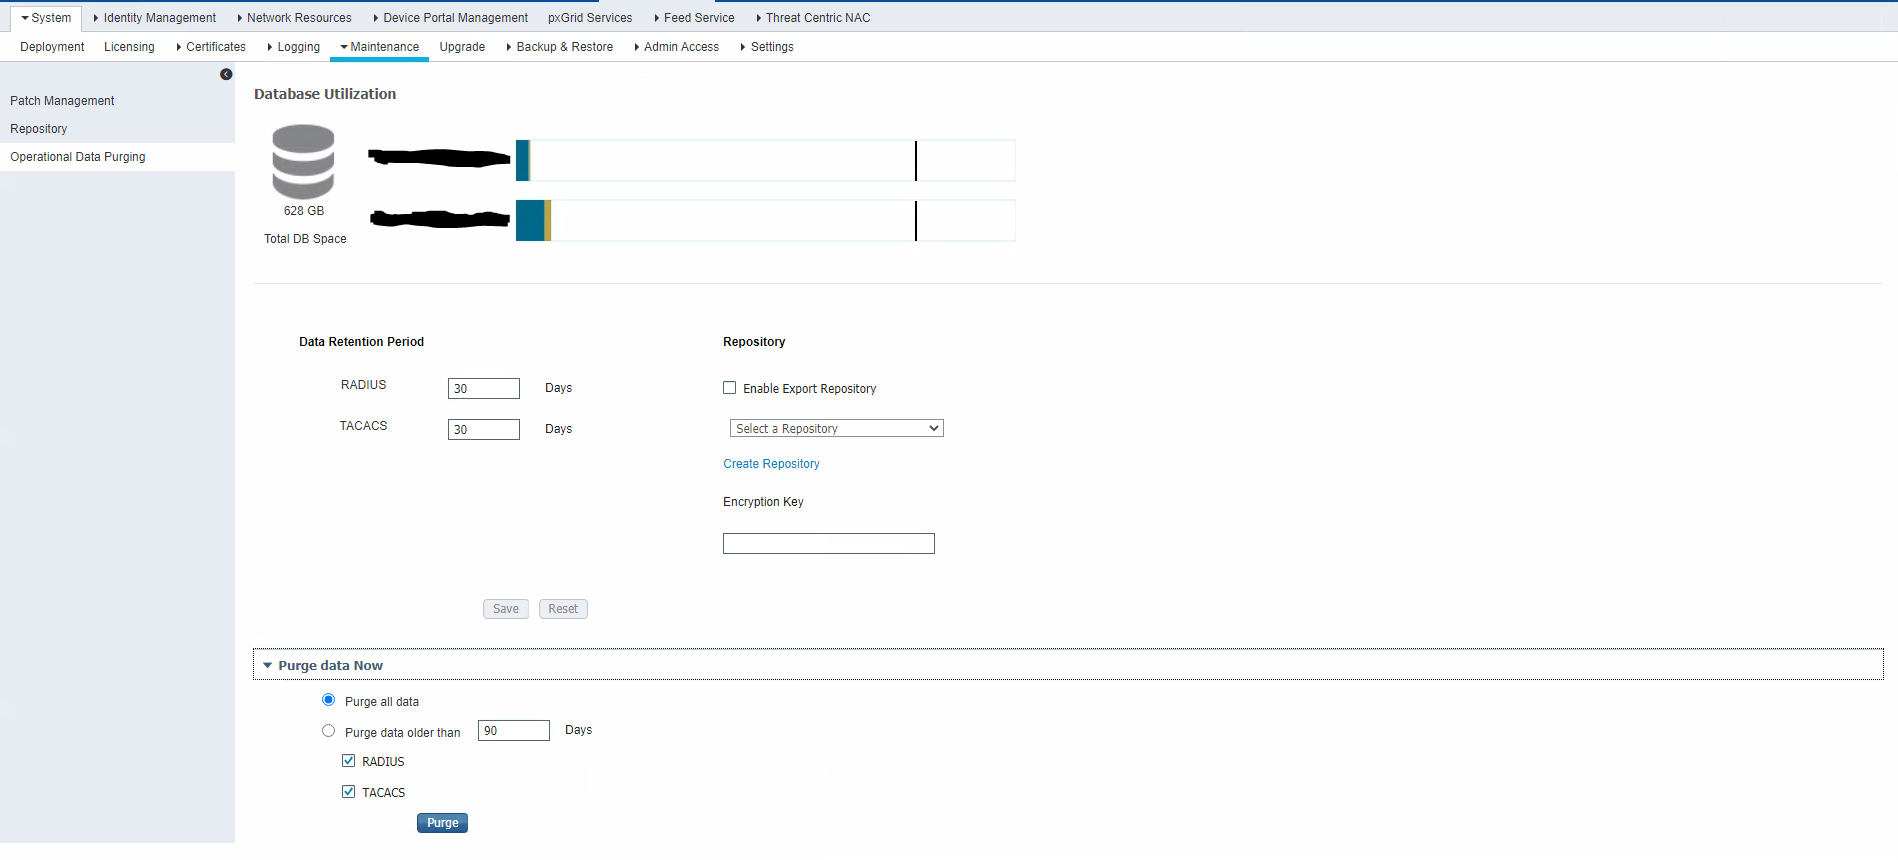The height and width of the screenshot is (860, 1898).
Task: Expand the Network Resources menu
Action: click(295, 18)
